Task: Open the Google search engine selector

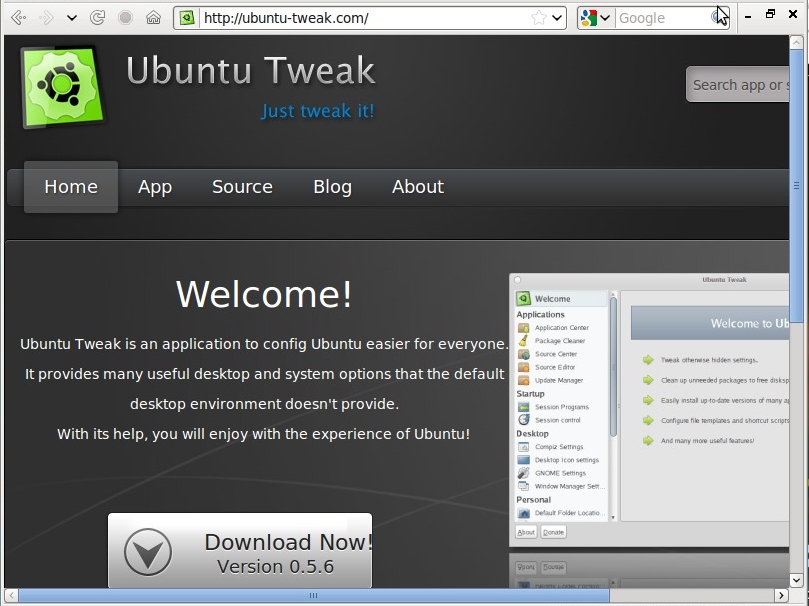Action: click(x=595, y=18)
